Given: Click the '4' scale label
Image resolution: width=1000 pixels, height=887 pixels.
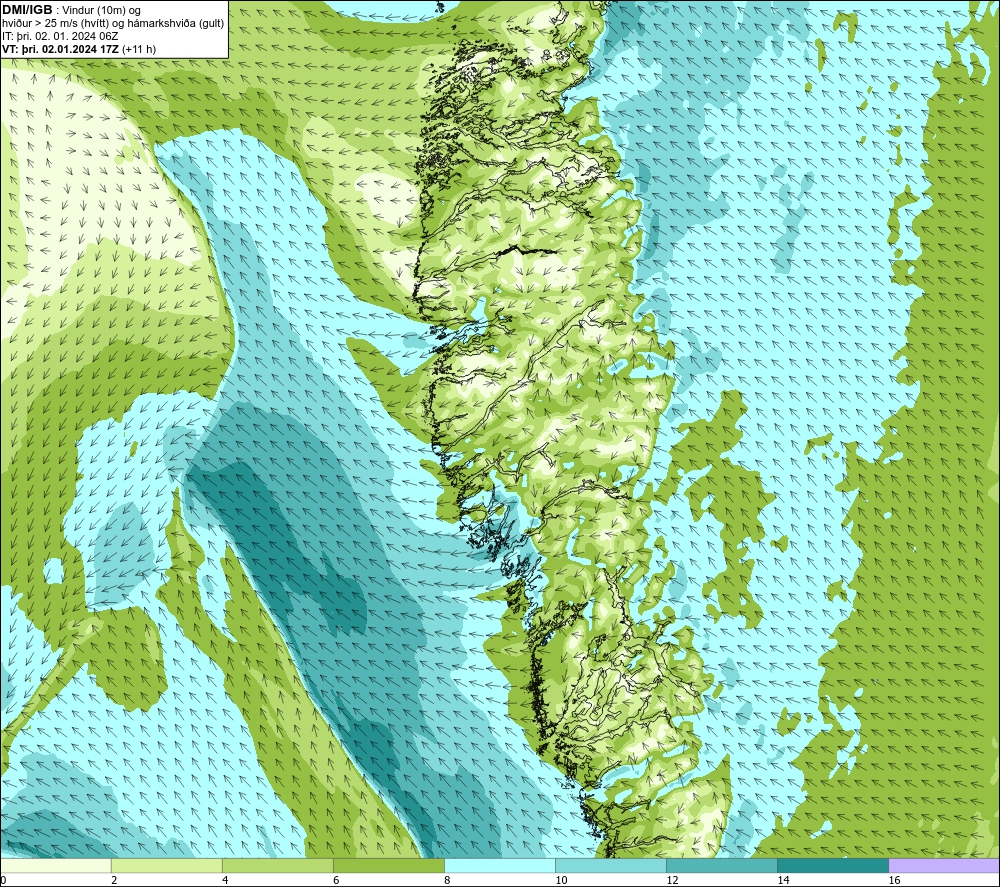Looking at the screenshot, I should (x=225, y=880).
